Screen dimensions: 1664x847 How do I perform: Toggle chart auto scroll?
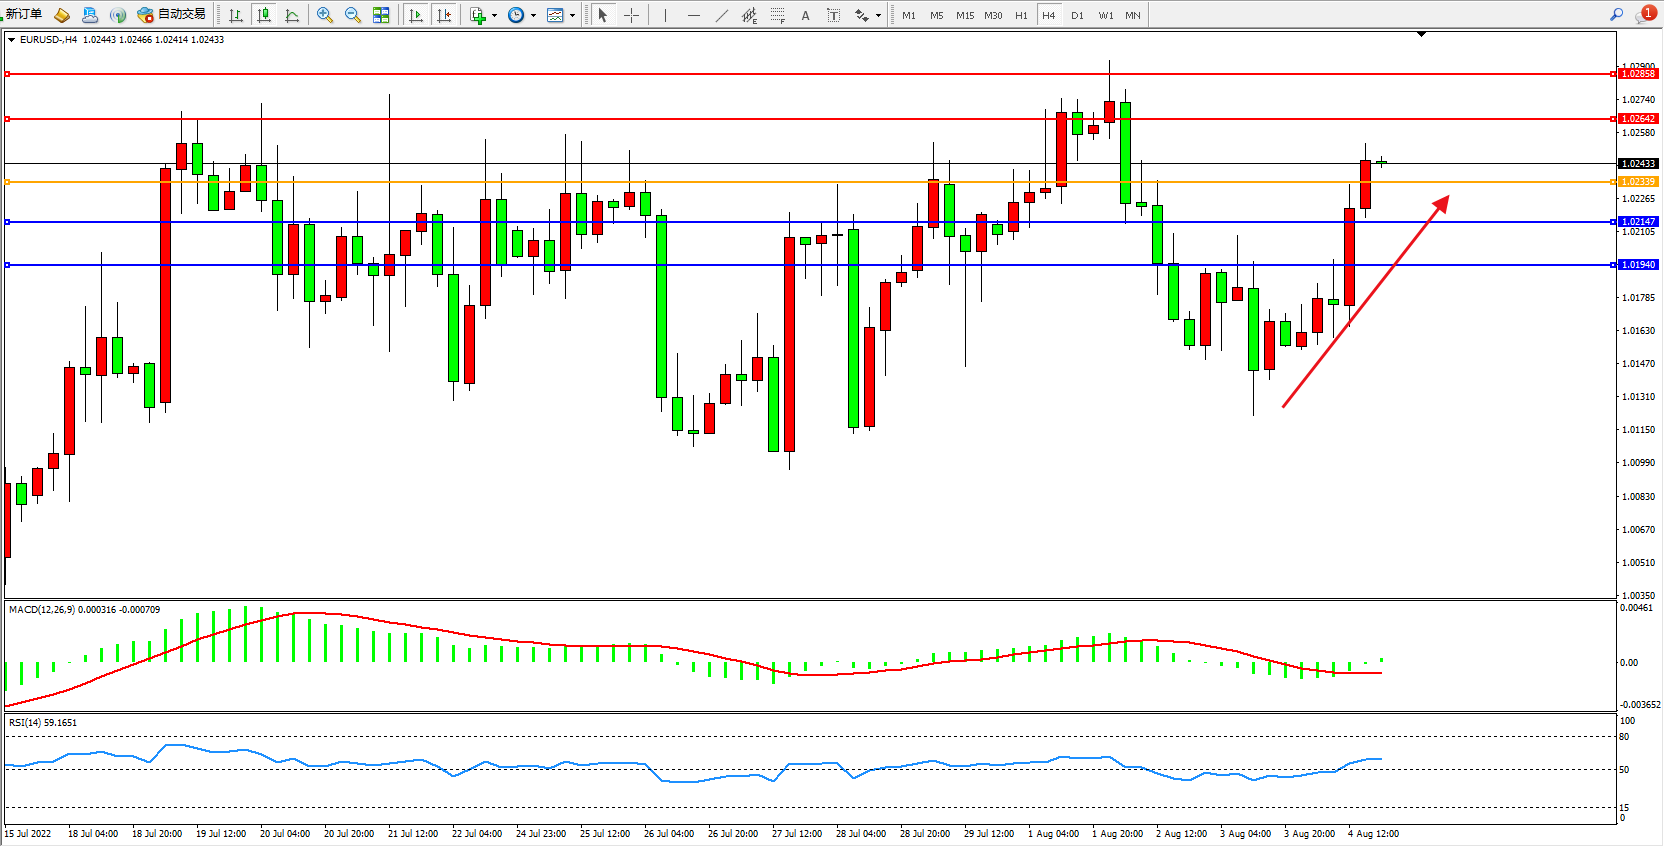click(x=416, y=15)
